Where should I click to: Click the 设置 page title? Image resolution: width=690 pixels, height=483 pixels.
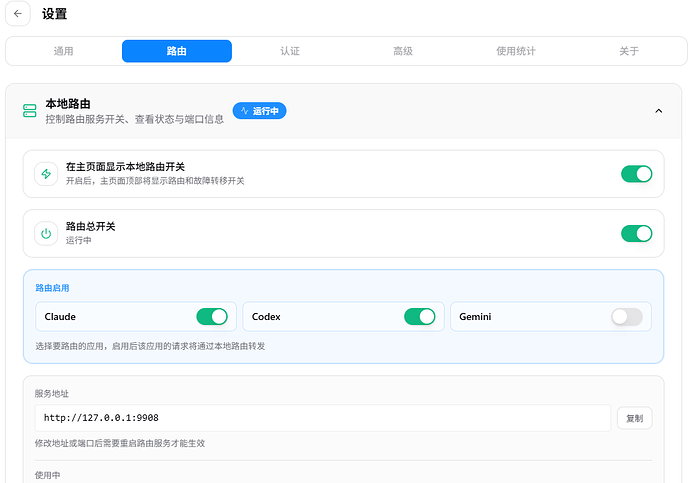55,14
